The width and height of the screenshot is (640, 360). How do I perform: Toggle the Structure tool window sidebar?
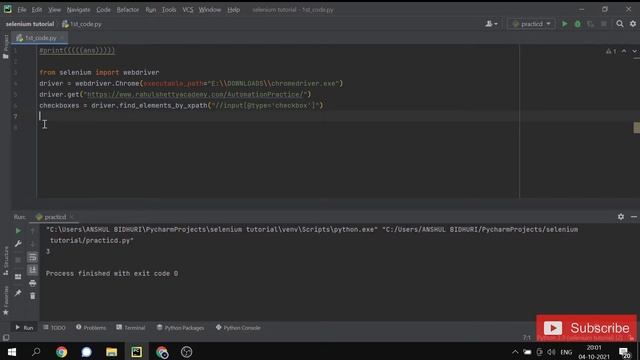[5, 261]
